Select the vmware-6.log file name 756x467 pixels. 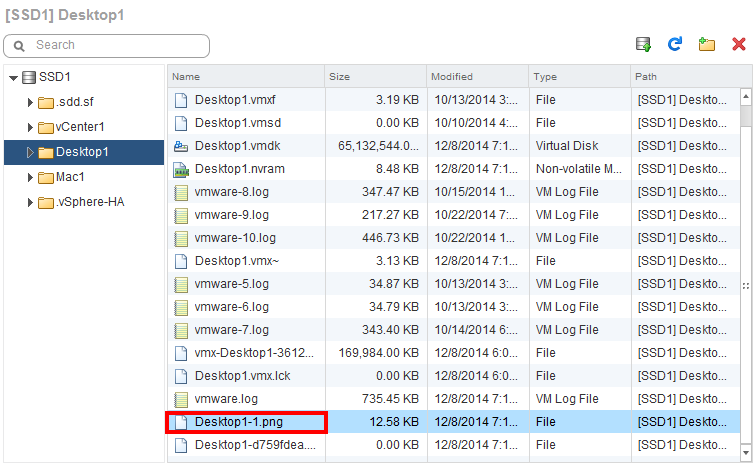click(x=231, y=307)
